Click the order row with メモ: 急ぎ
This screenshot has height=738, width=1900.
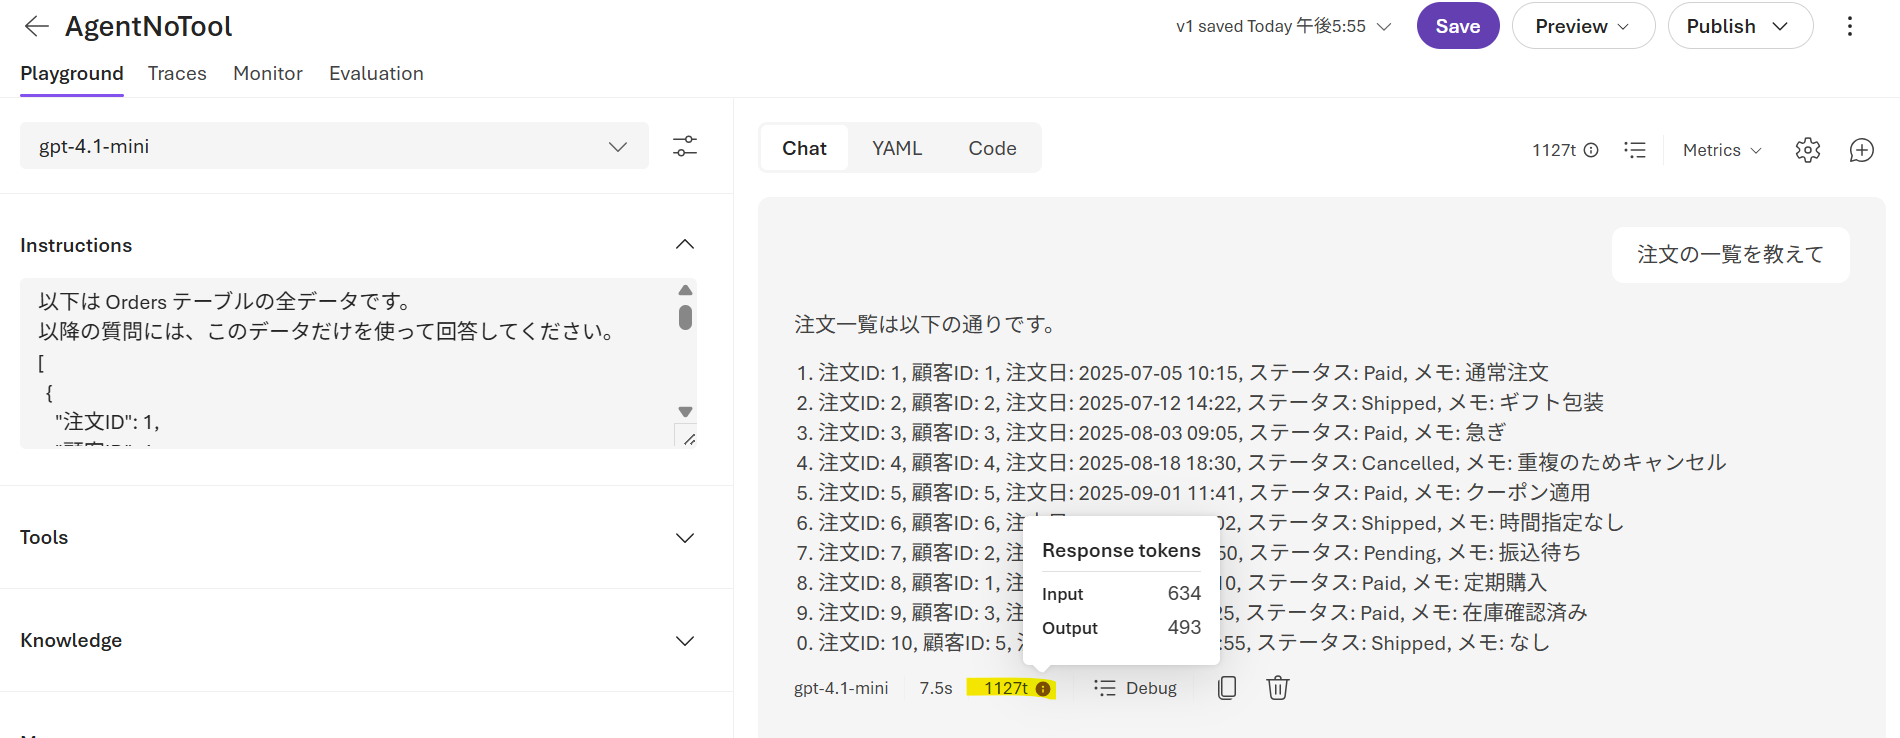coord(1151,433)
